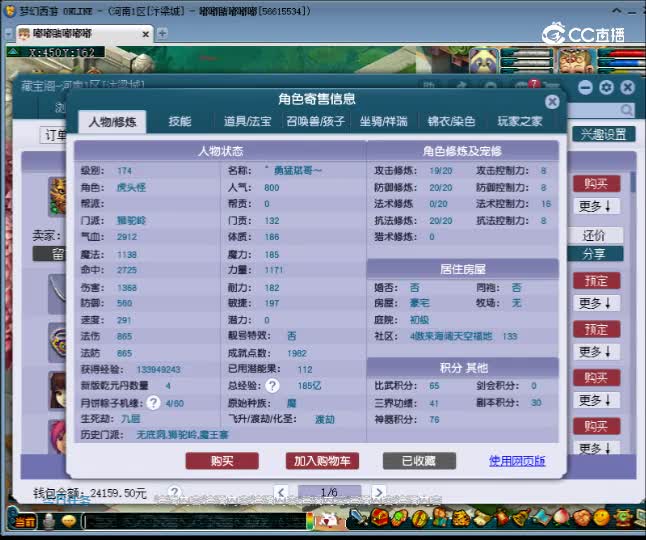Switch to the 人物/修炼 tab
This screenshot has height=540, width=646.
(112, 122)
